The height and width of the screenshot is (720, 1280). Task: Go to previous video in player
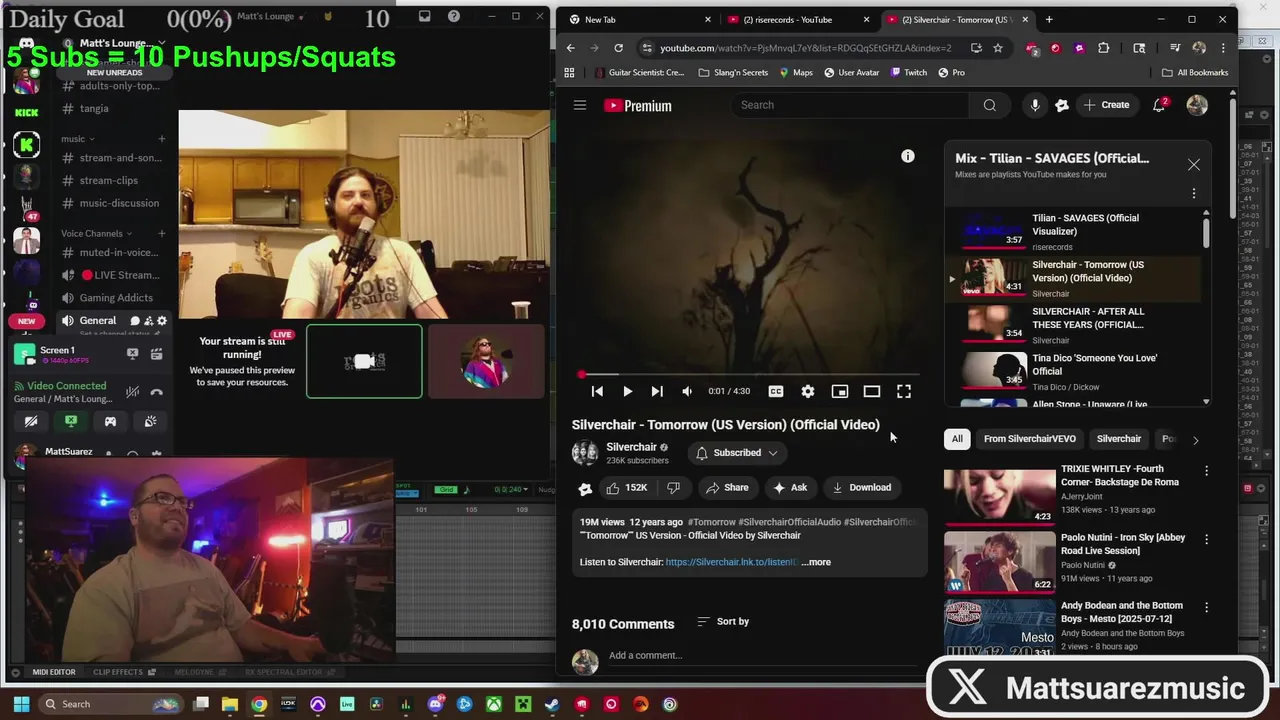pos(597,392)
